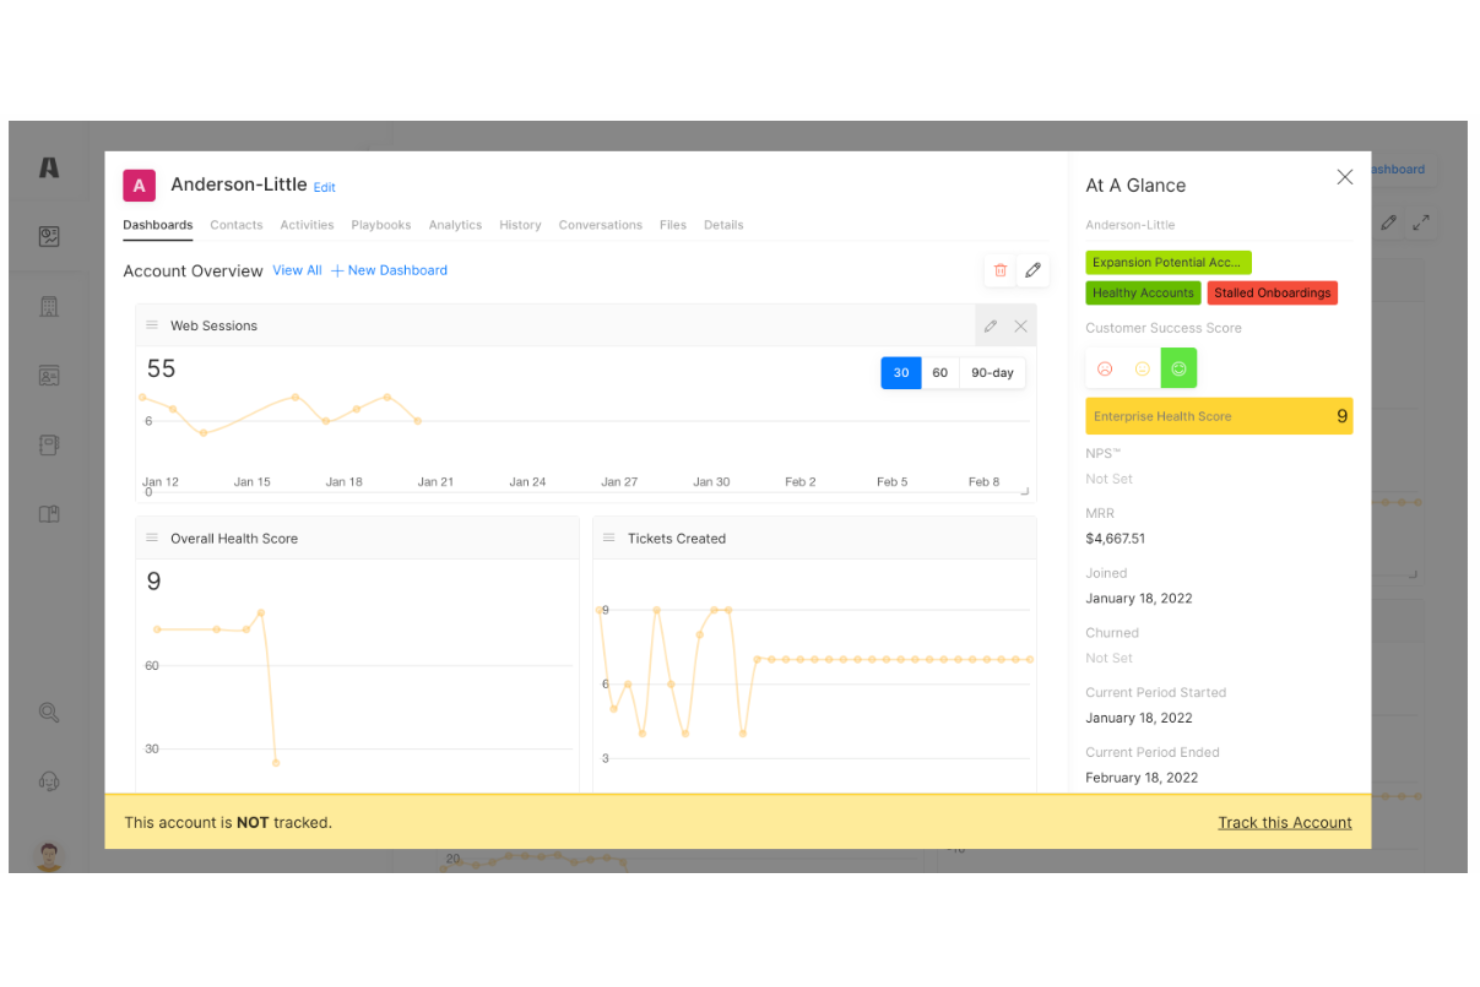
Task: Open the support headset icon in sidebar
Action: pyautogui.click(x=48, y=781)
